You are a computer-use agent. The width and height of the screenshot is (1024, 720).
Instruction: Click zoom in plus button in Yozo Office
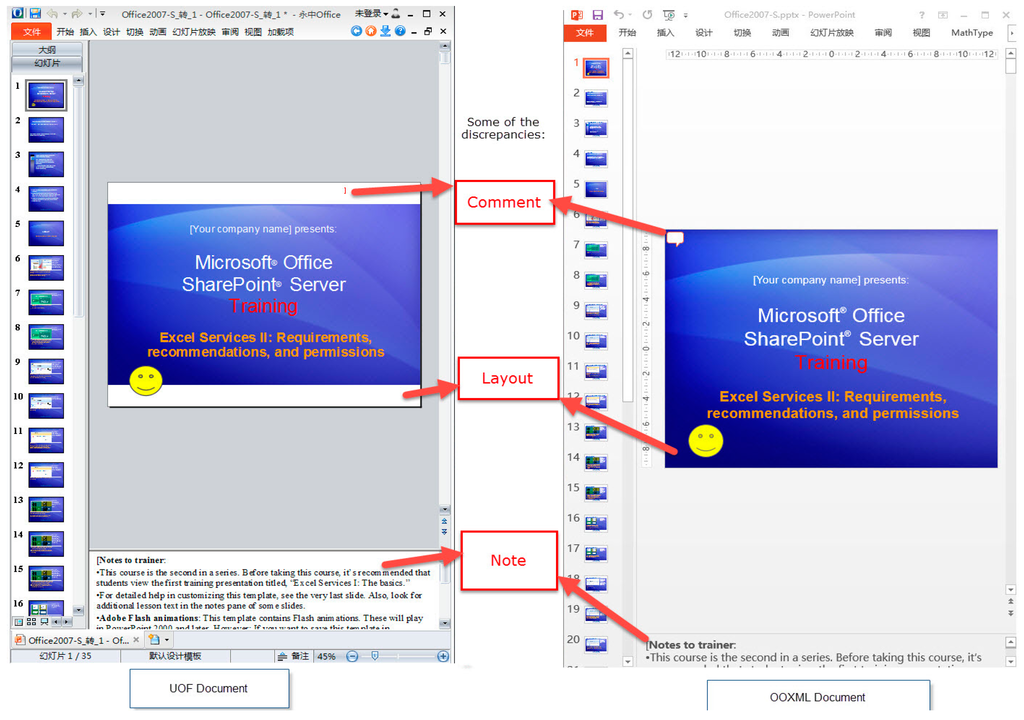(443, 656)
